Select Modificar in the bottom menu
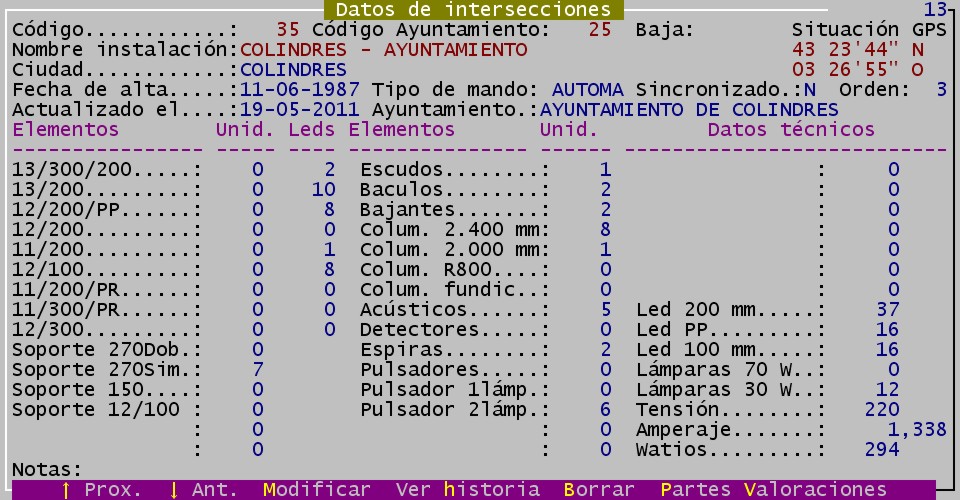Screen dimensions: 960x500 pos(316,489)
